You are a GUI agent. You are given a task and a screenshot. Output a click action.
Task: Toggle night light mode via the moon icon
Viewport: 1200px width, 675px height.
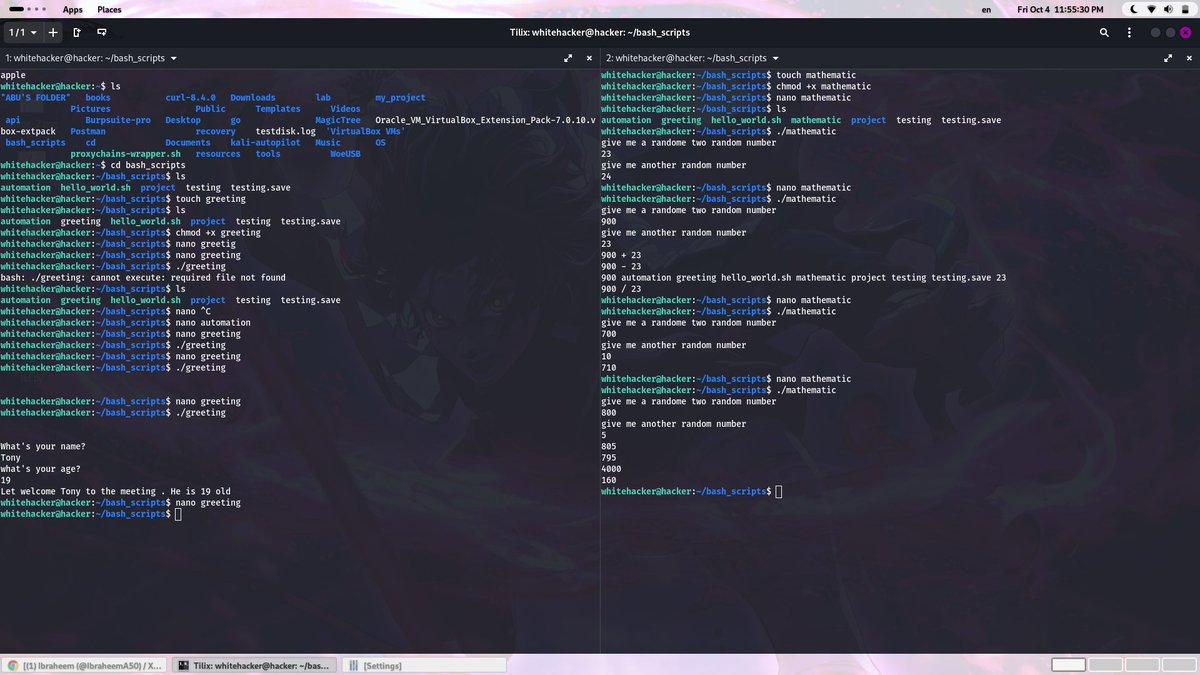[x=1134, y=9]
